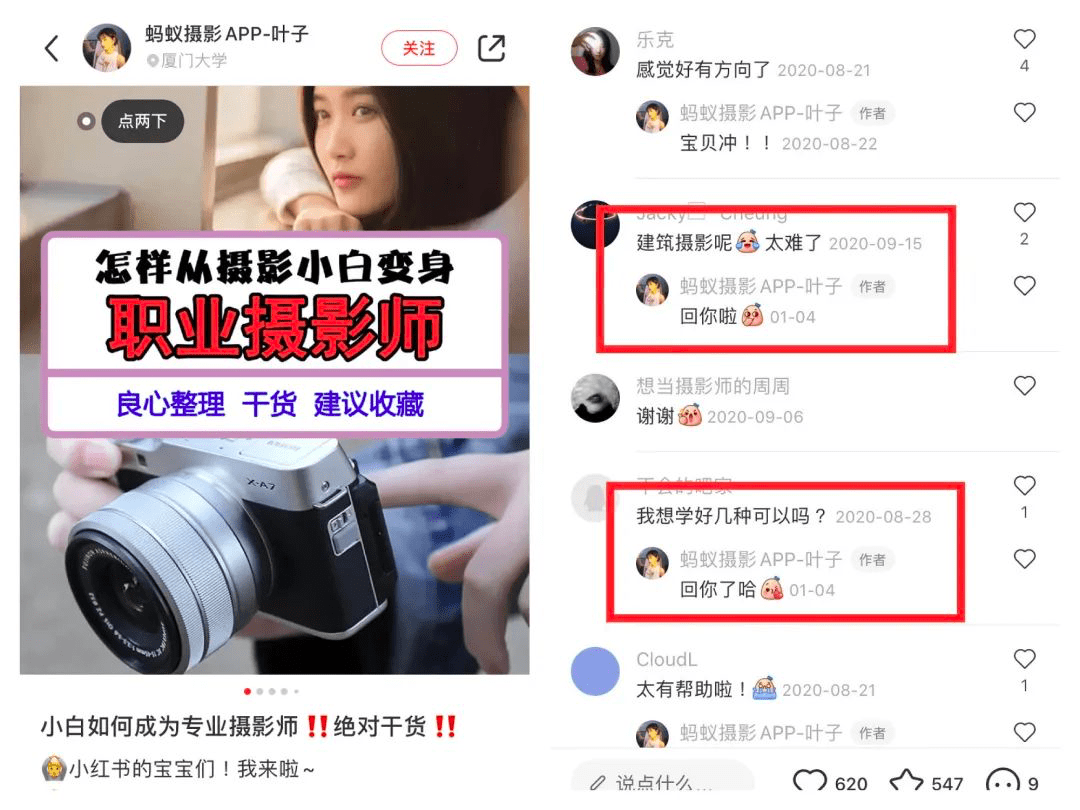Select the second image pagination dot
The height and width of the screenshot is (810, 1080).
pyautogui.click(x=260, y=691)
